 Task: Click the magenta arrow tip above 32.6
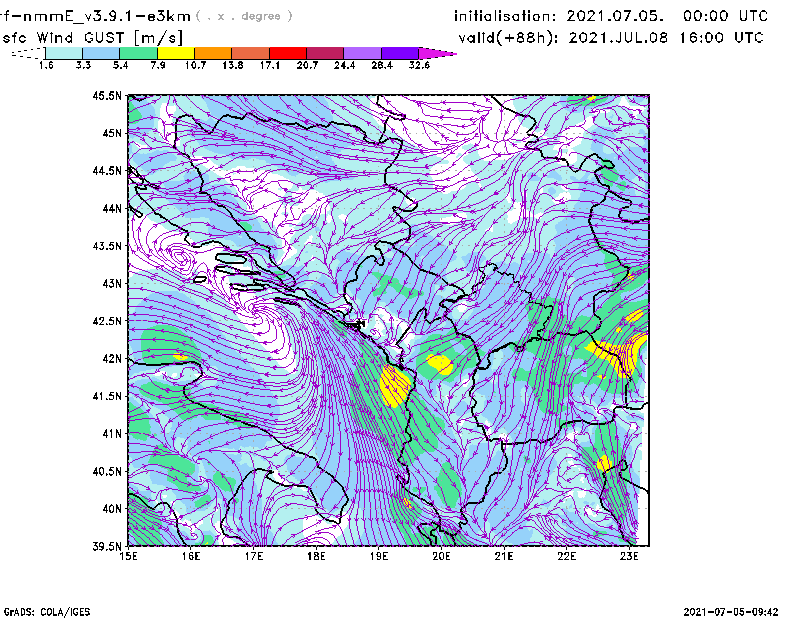(x=437, y=53)
